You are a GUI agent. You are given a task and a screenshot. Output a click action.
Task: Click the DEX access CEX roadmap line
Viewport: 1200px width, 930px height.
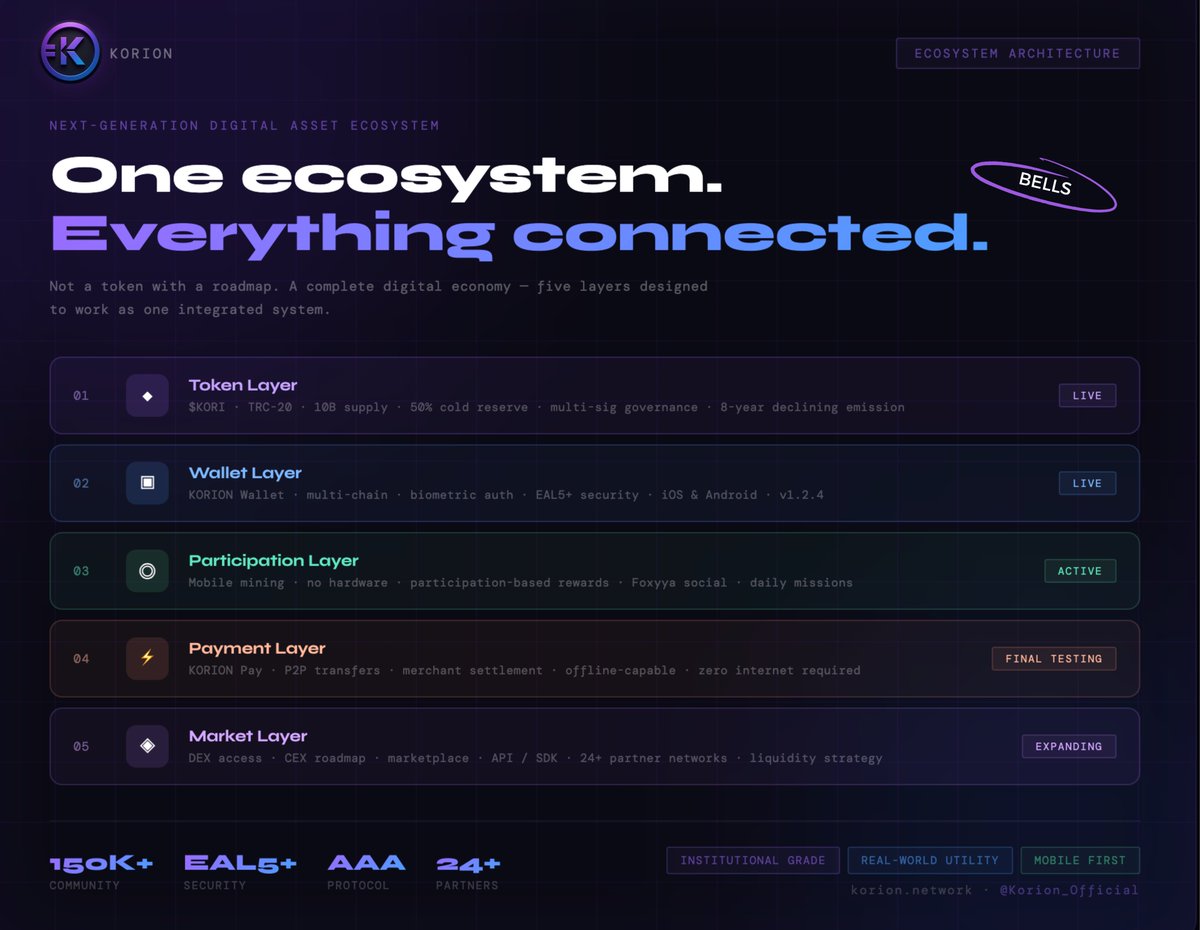click(535, 758)
